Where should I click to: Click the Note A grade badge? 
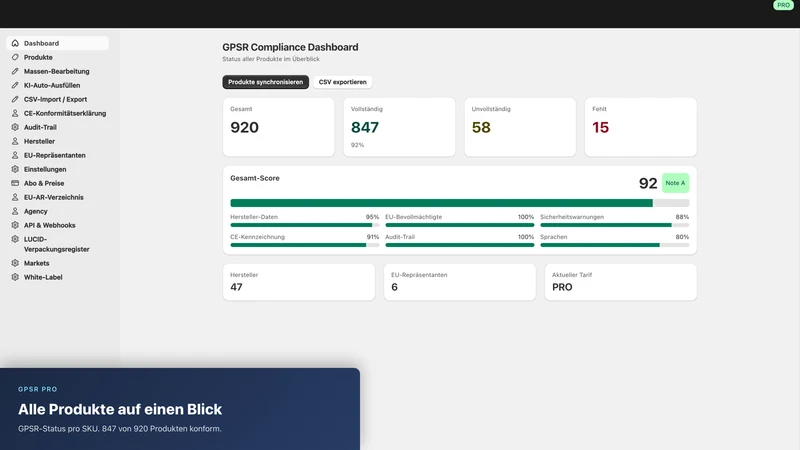coord(675,183)
